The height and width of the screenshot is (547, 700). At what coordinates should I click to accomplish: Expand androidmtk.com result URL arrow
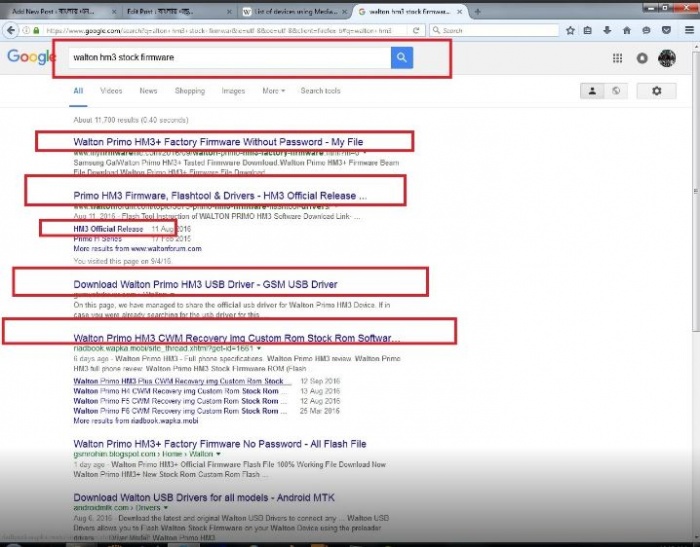(166, 508)
